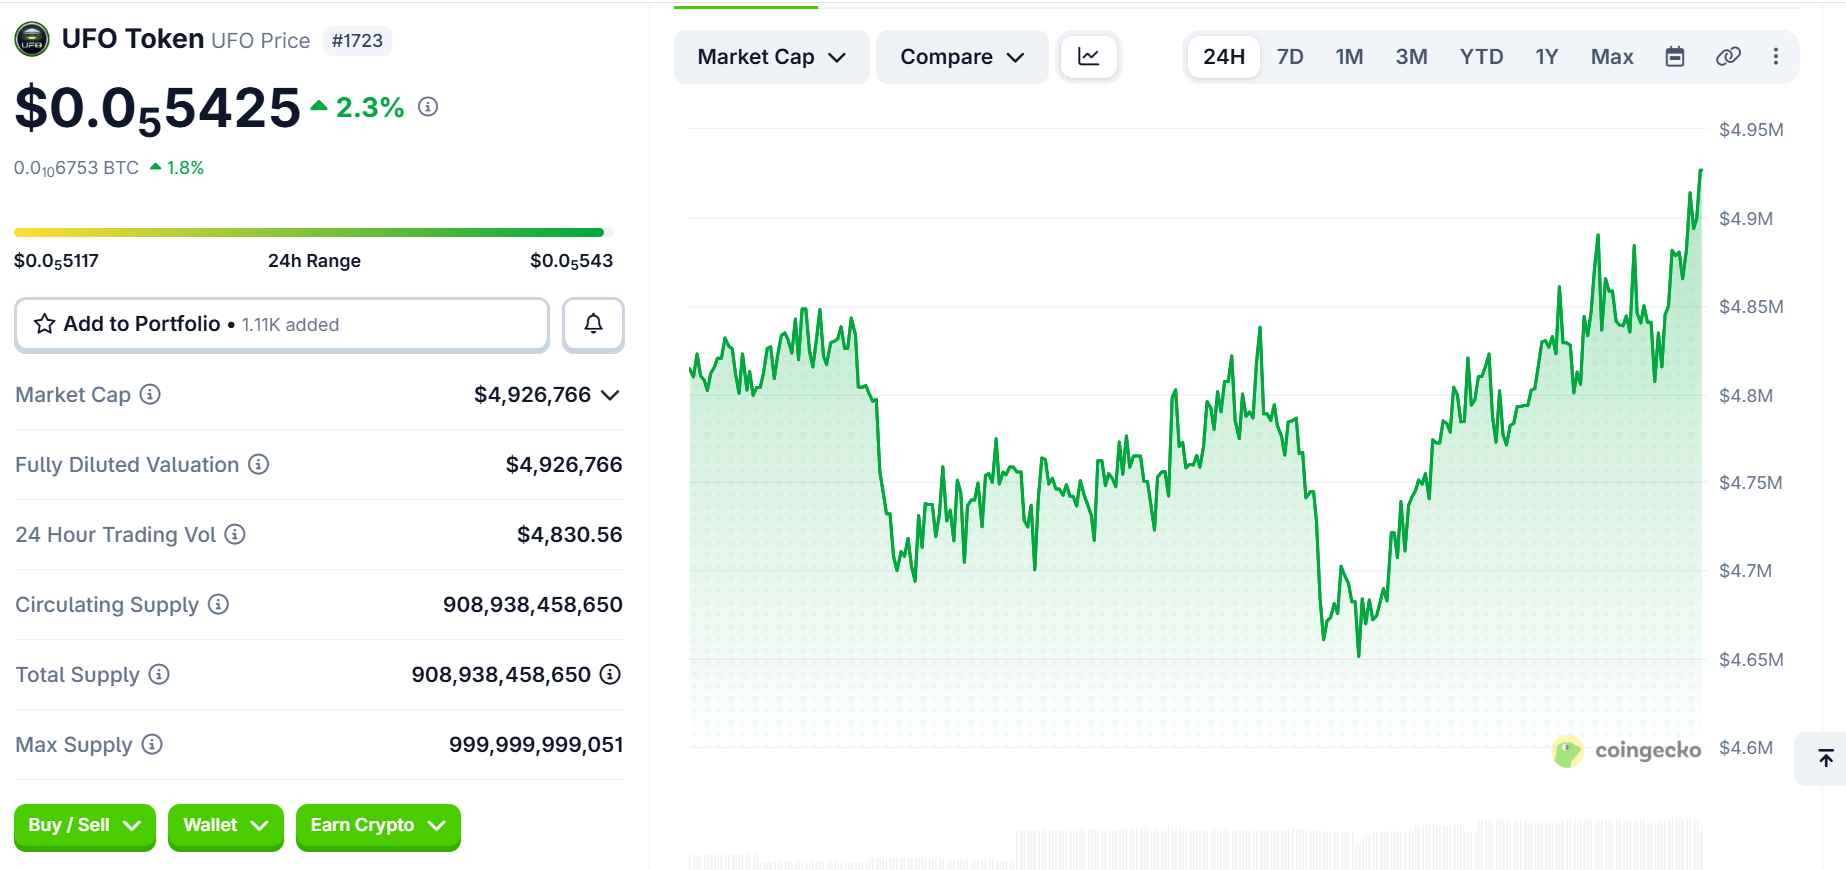Click the 24h Range label
The image size is (1846, 870).
pyautogui.click(x=314, y=261)
